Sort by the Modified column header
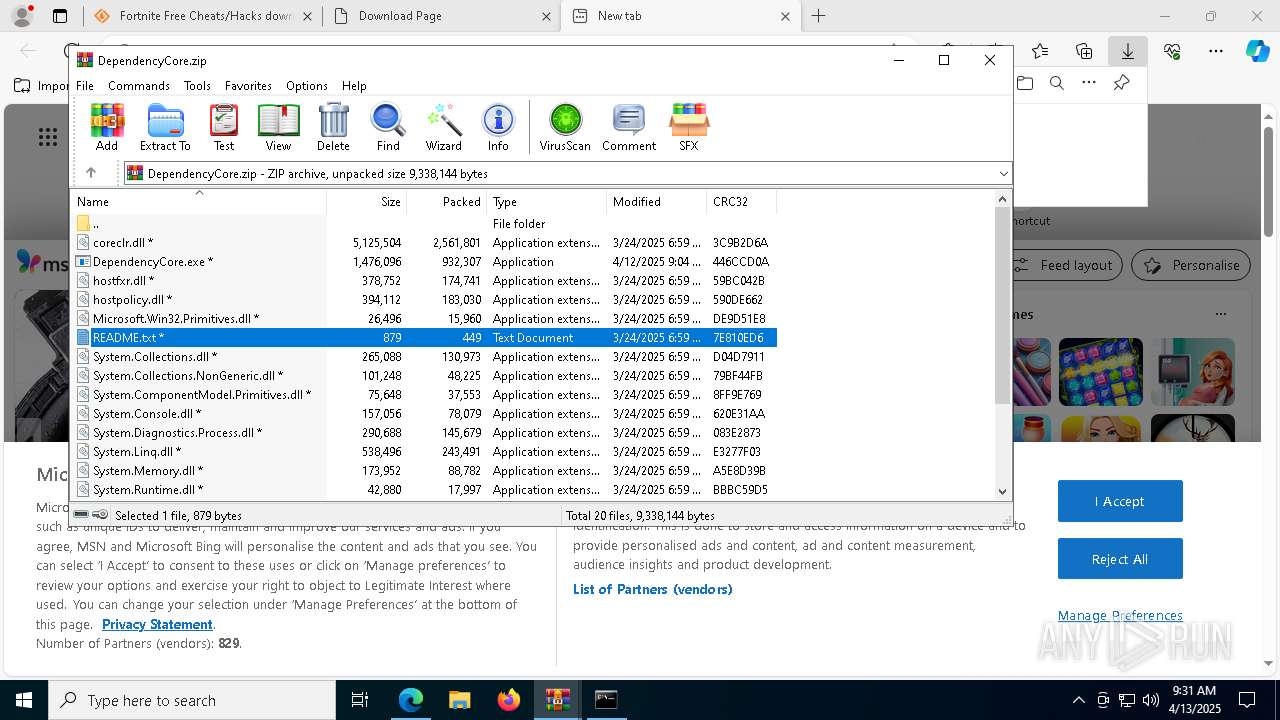The image size is (1280, 720). coord(657,201)
